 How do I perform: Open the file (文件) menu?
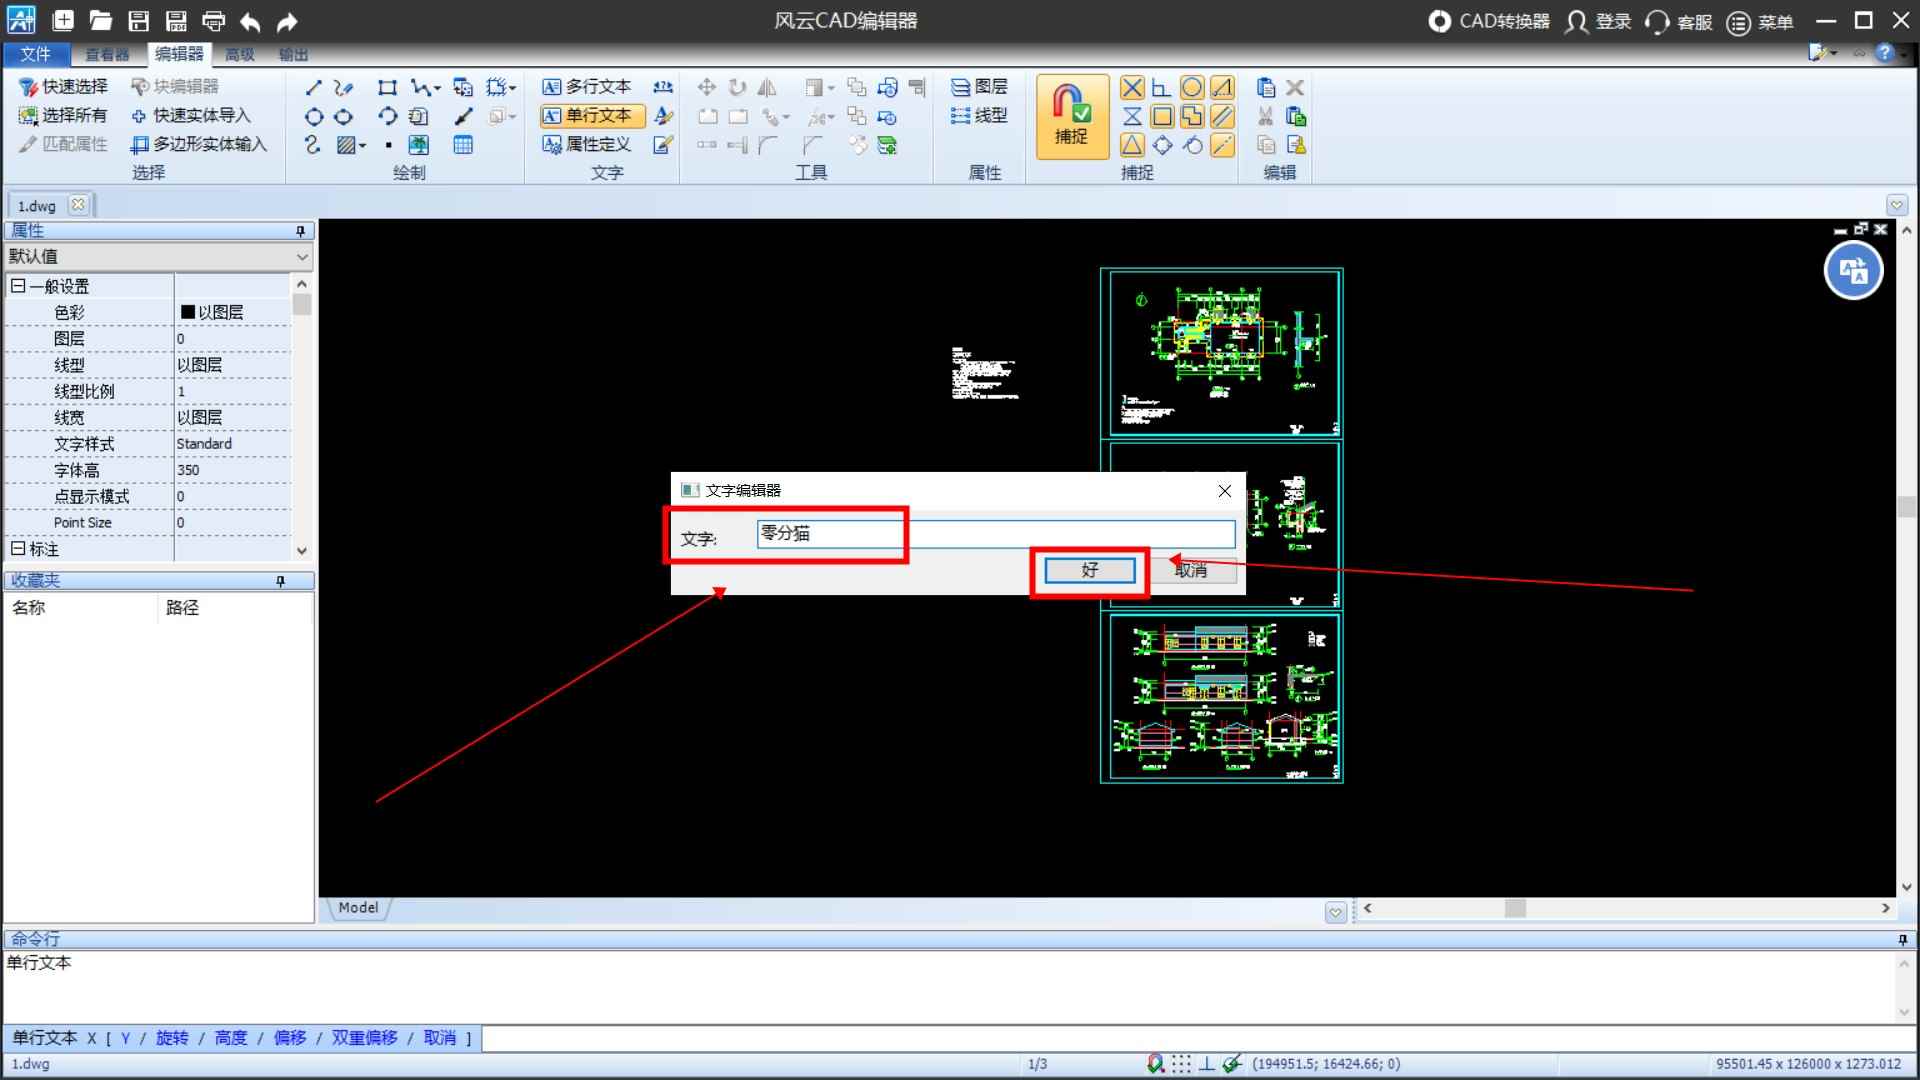[x=35, y=55]
